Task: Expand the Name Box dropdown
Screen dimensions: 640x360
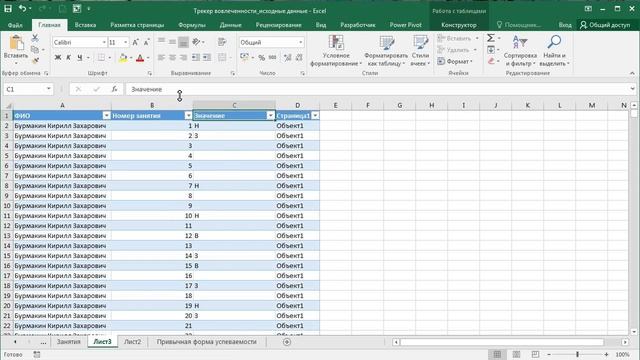Action: 49,89
